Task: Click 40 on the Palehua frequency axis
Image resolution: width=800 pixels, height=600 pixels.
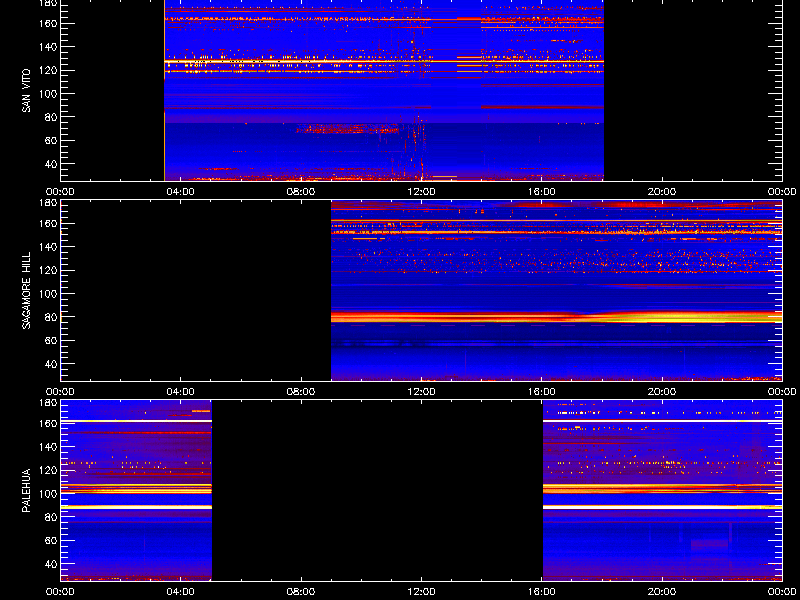Action: tap(51, 564)
